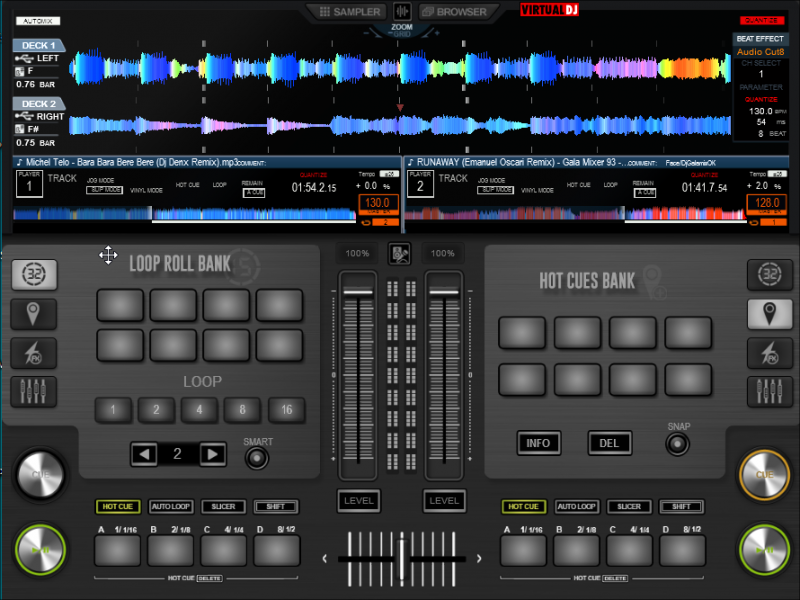The height and width of the screenshot is (600, 800).
Task: Trigger left deck pad D
Action: pyautogui.click(x=277, y=551)
